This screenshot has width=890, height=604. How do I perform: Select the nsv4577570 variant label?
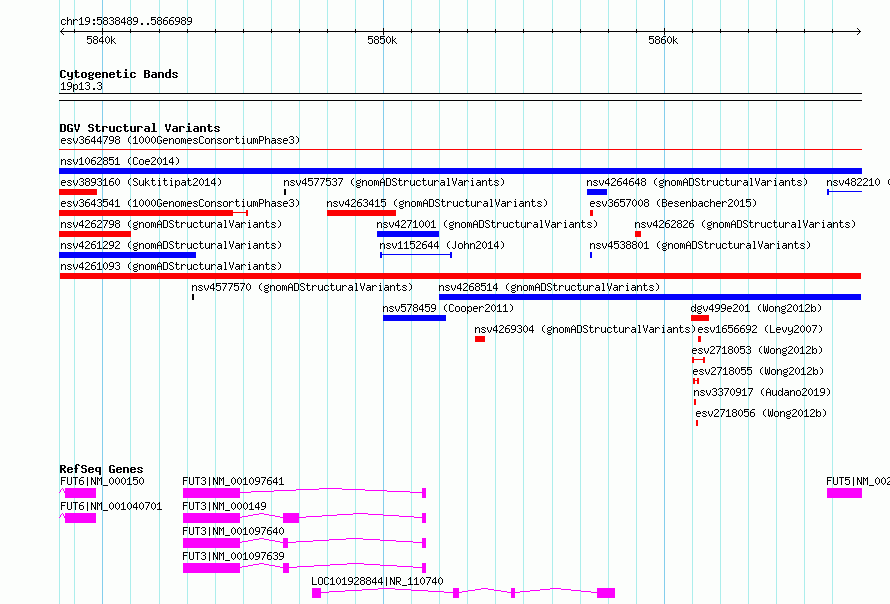302,287
